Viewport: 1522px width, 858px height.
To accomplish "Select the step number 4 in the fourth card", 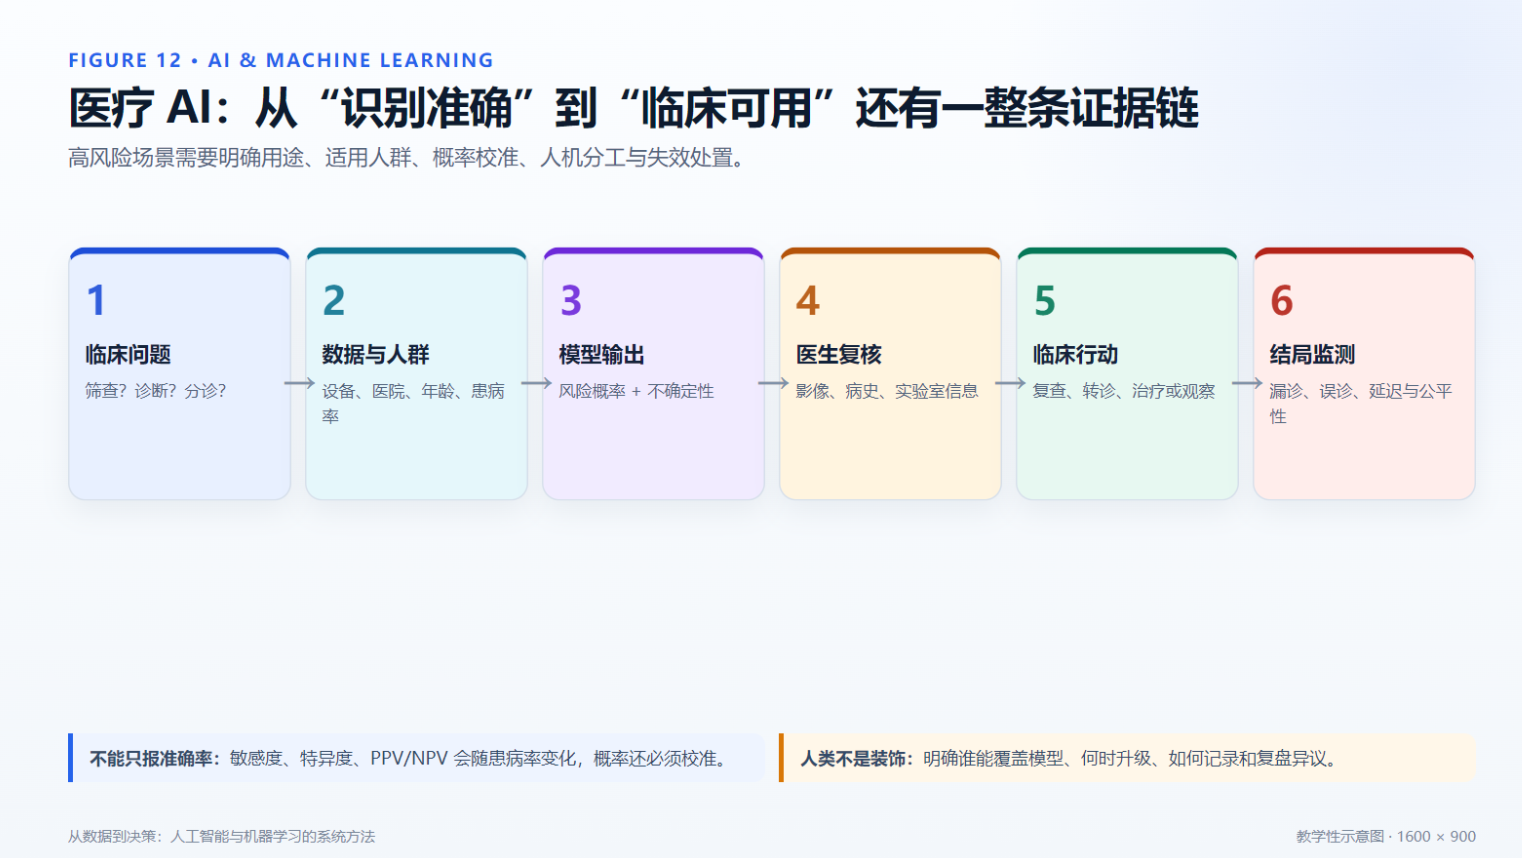I will click(x=808, y=300).
